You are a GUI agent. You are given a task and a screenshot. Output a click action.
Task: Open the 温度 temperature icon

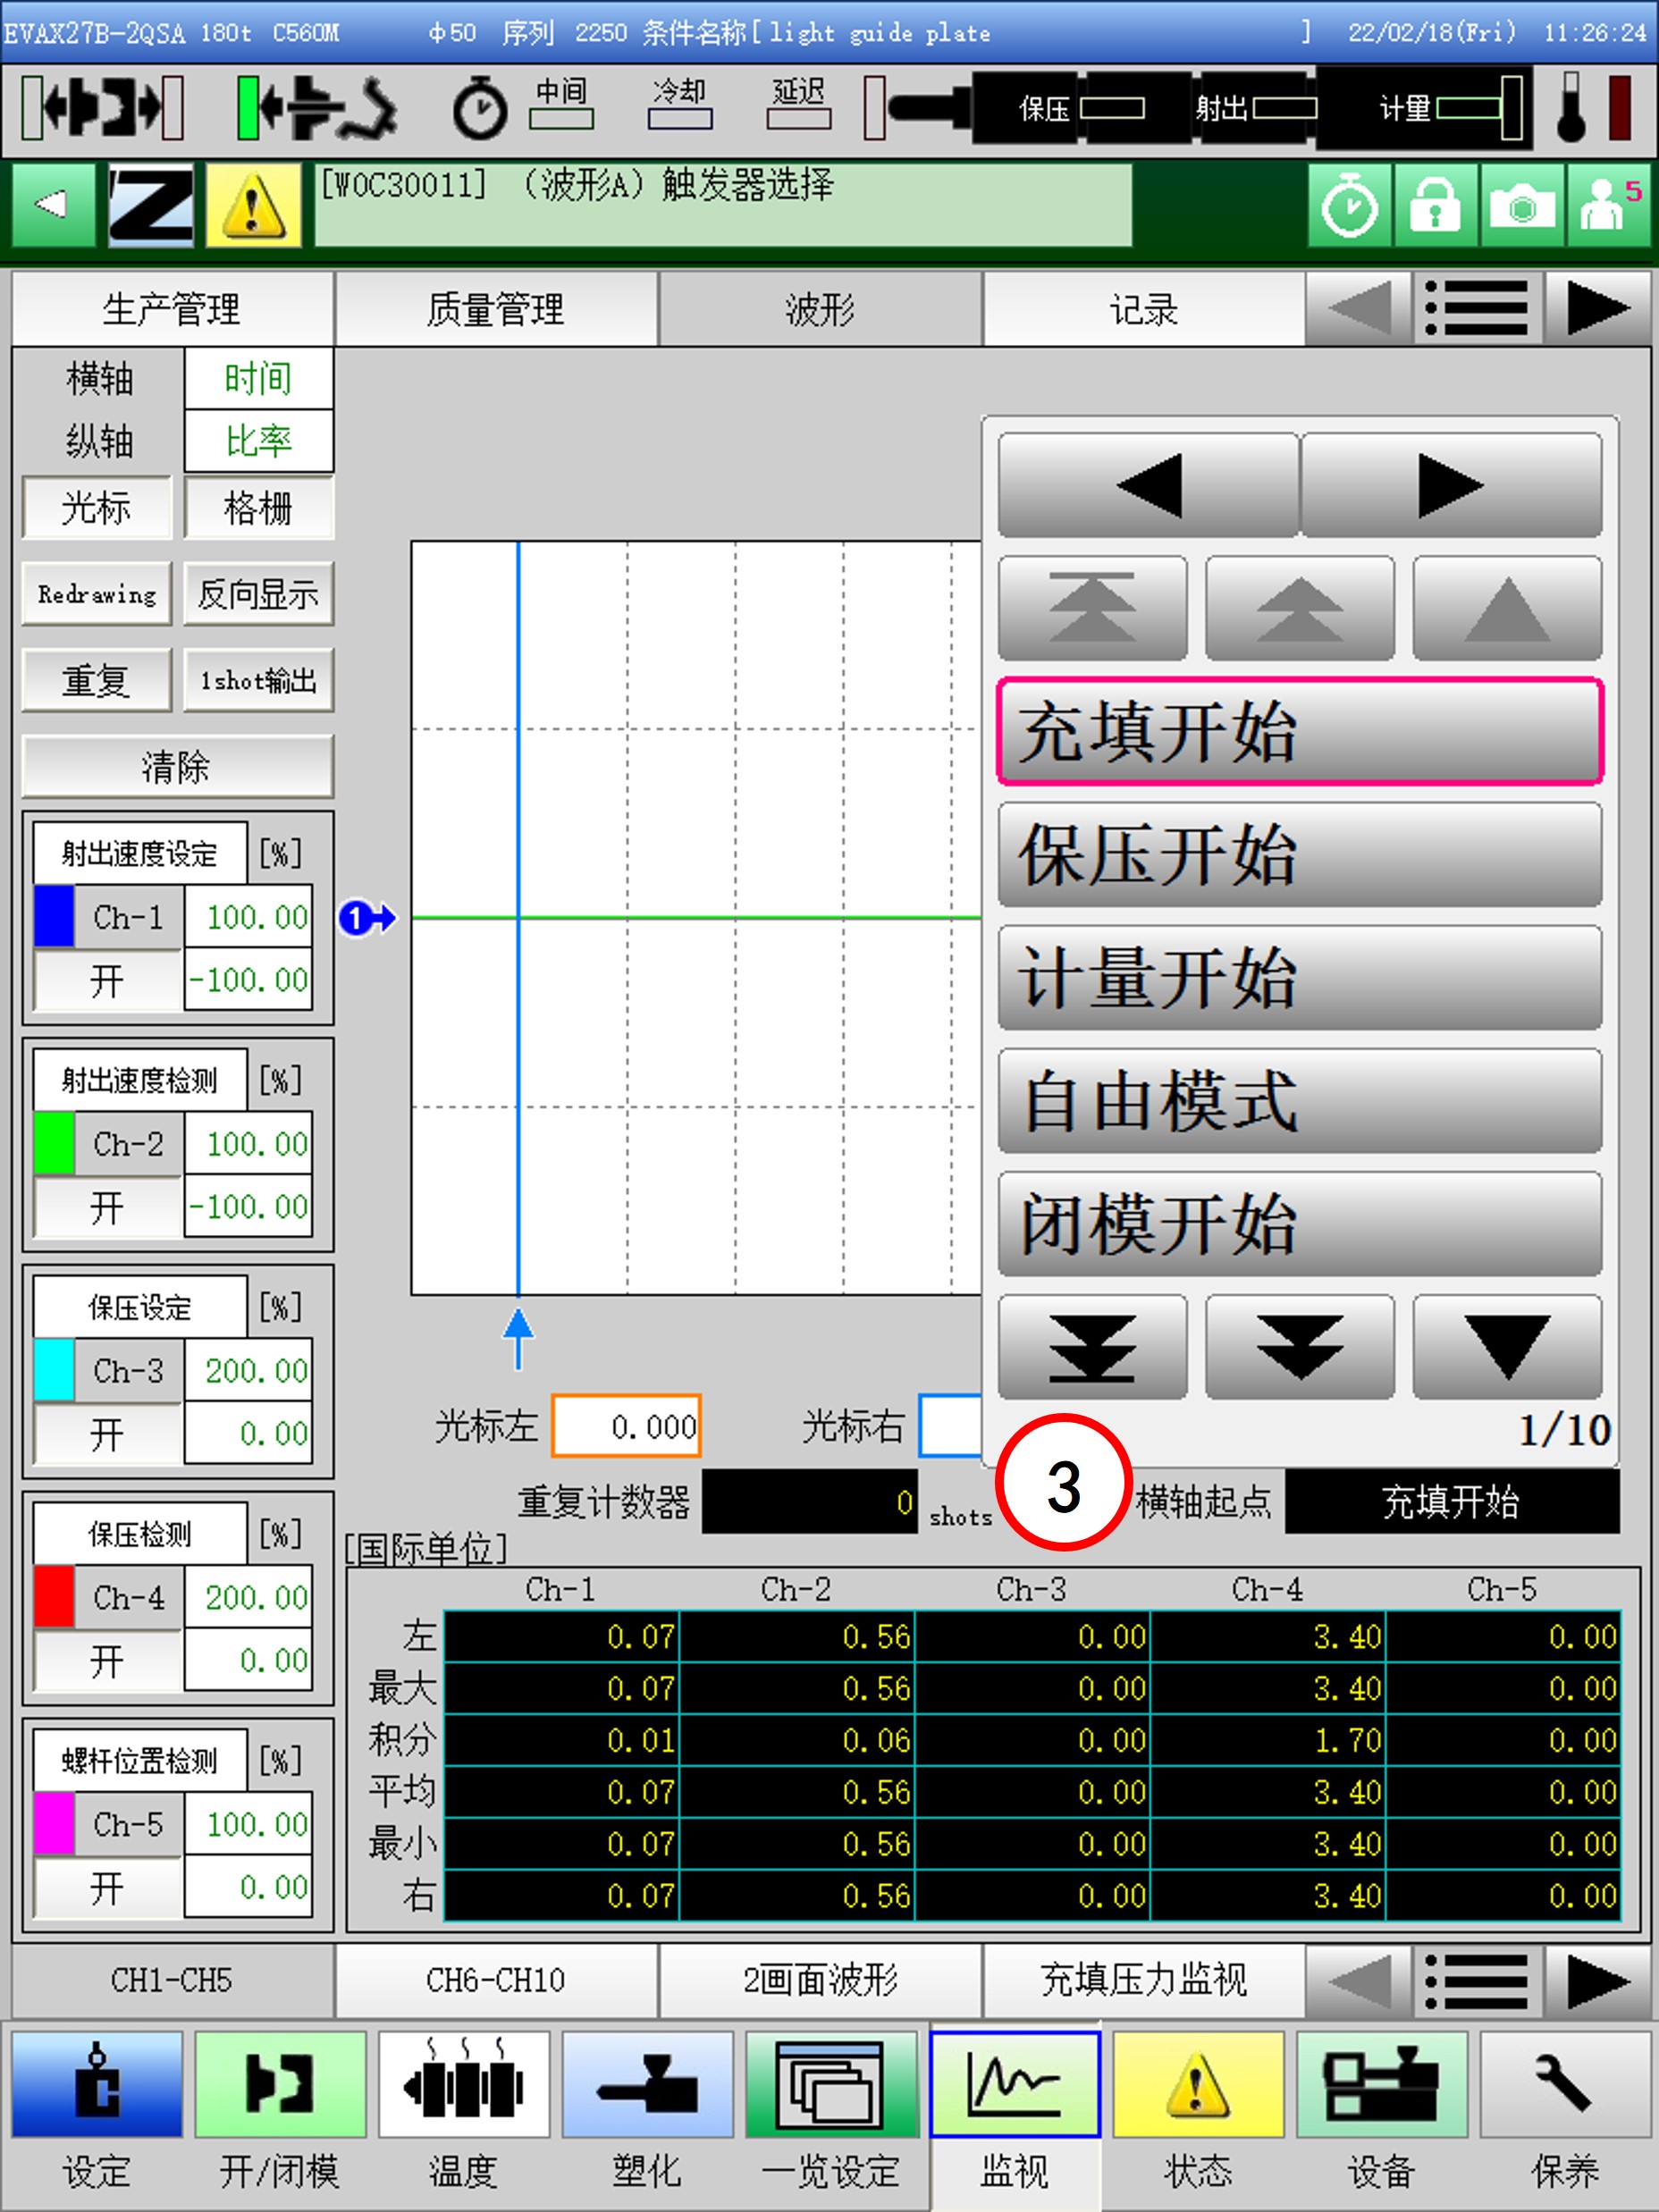point(464,2084)
